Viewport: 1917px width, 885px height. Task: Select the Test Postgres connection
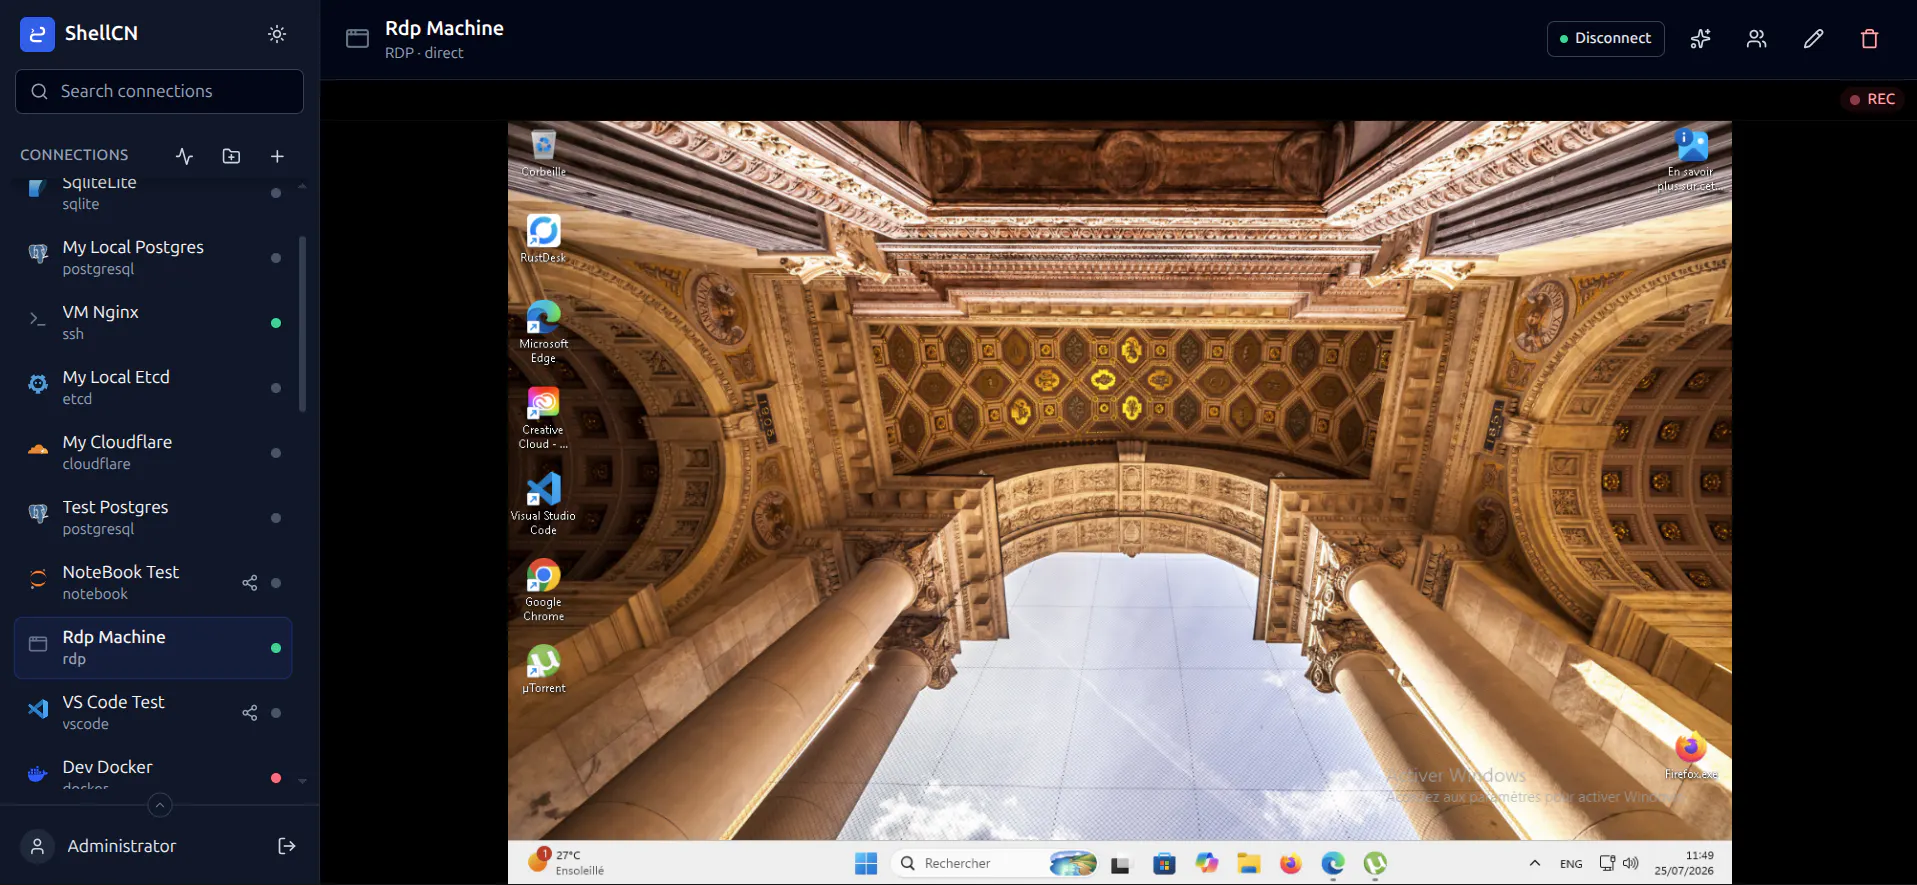tap(153, 517)
